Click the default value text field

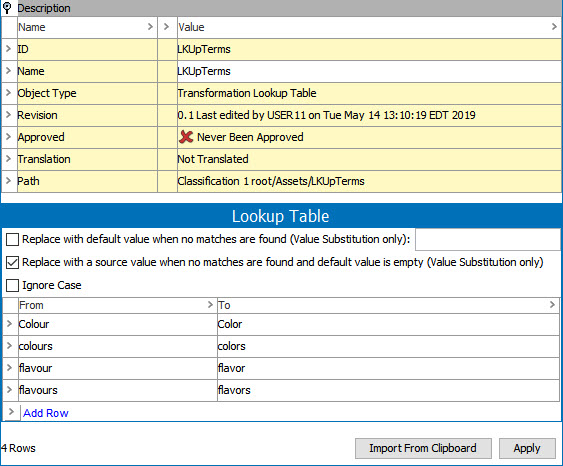(x=488, y=239)
